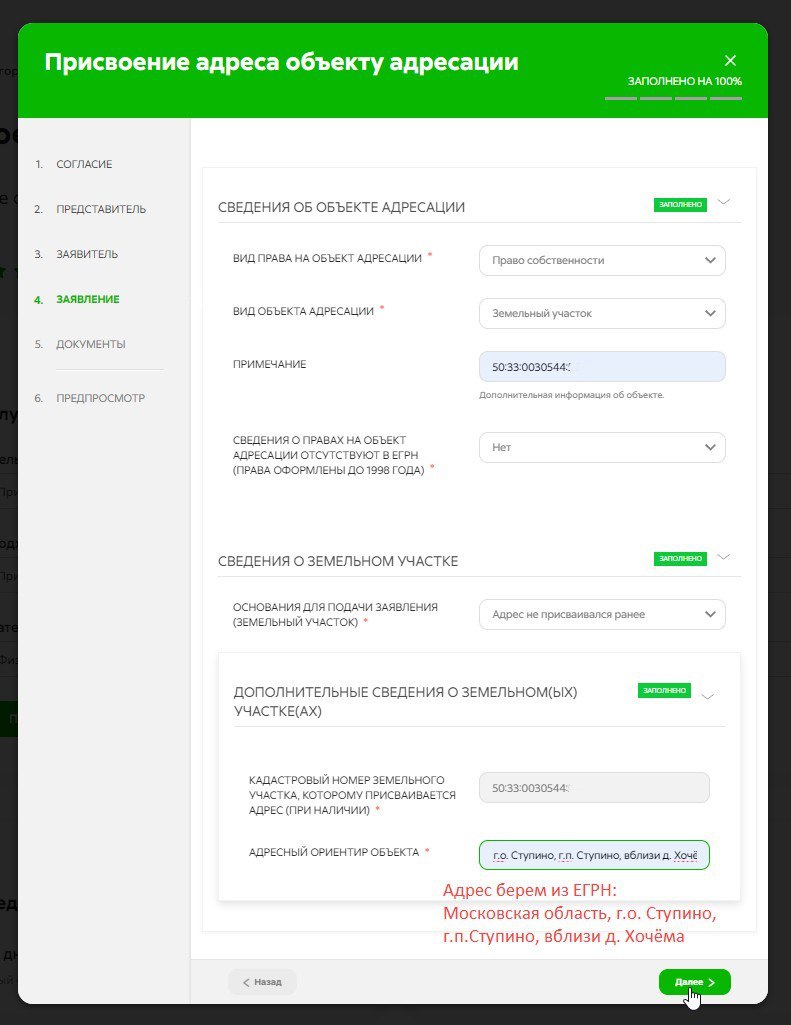Open Вид права на объект адресации dropdown
This screenshot has width=791, height=1025.
point(602,260)
